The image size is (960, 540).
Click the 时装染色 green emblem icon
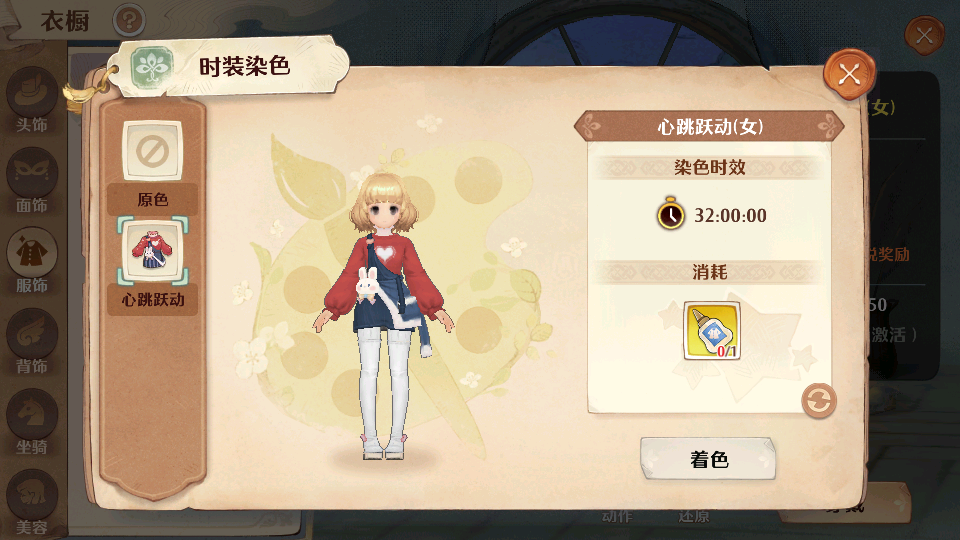tap(152, 68)
